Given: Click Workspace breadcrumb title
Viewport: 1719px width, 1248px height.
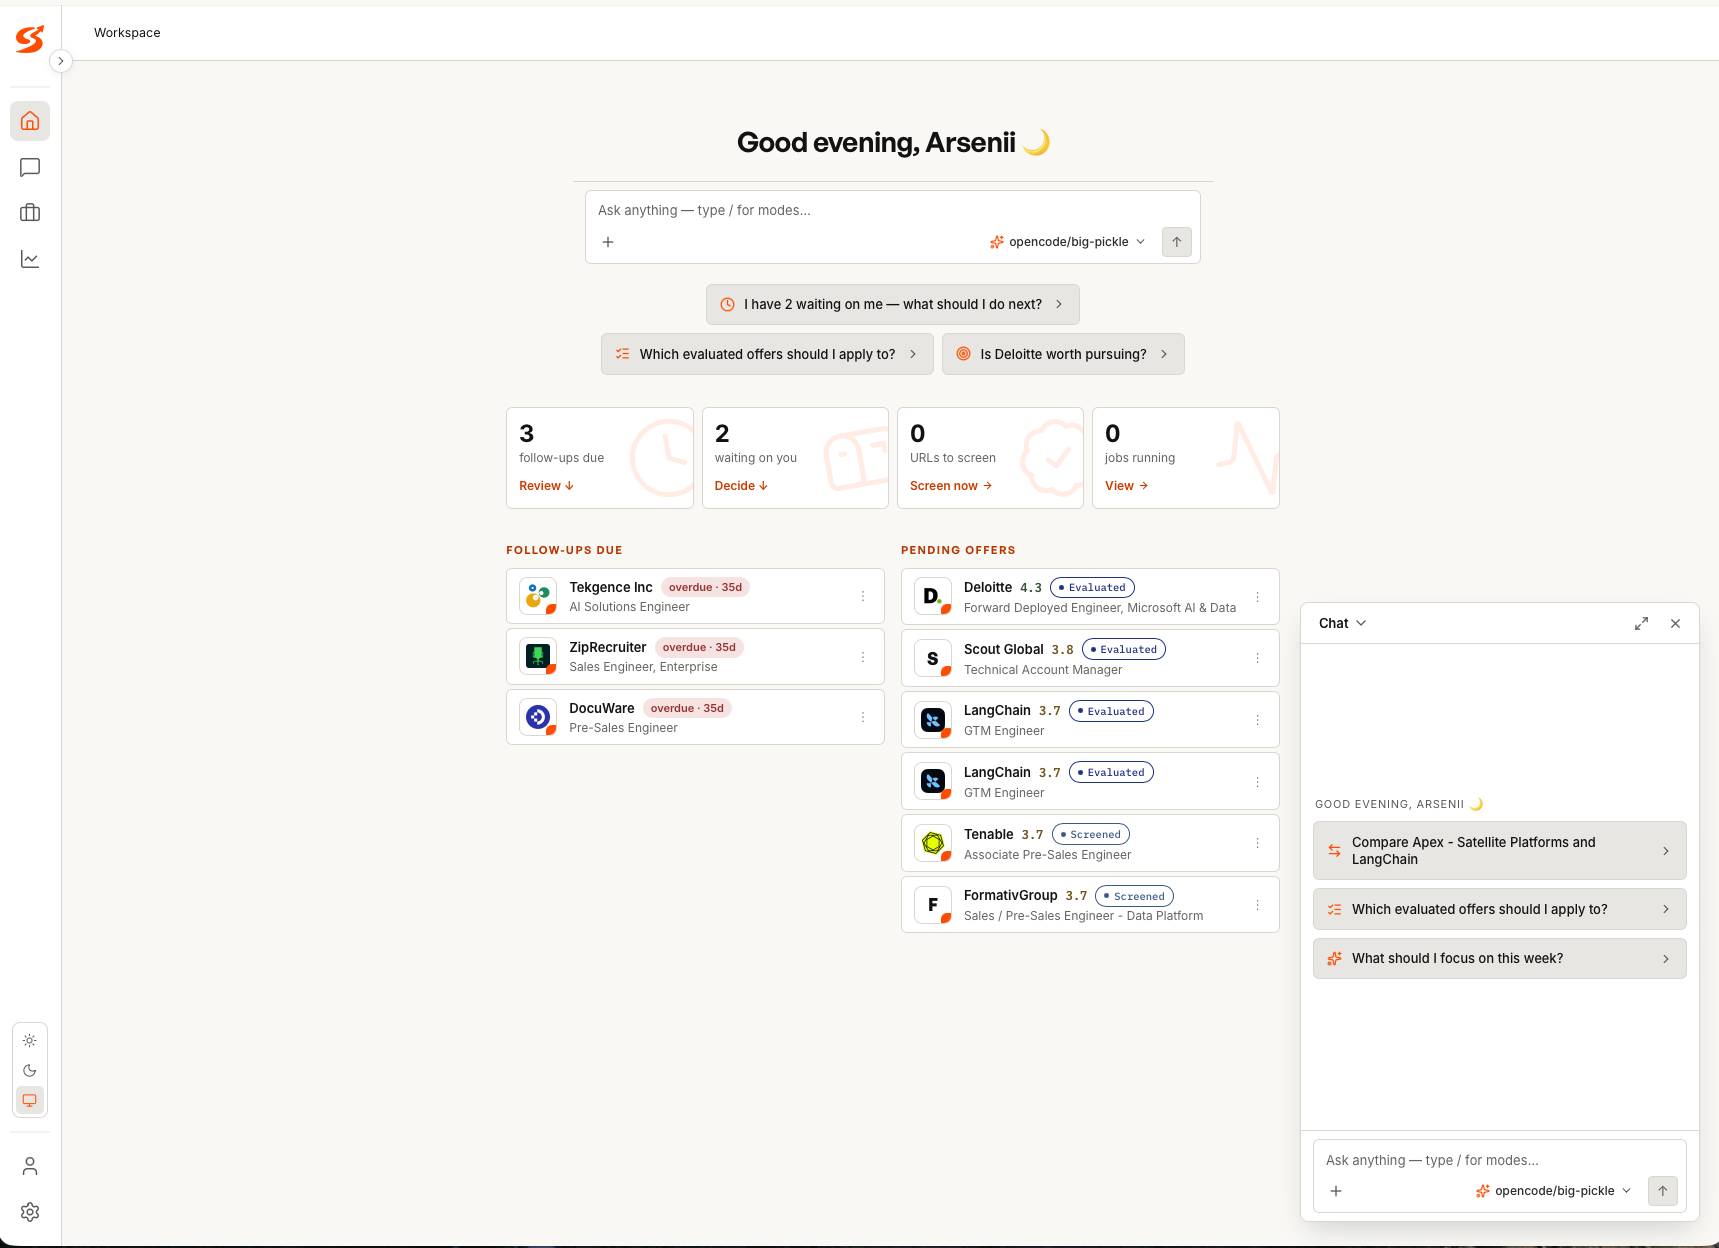Looking at the screenshot, I should 127,33.
